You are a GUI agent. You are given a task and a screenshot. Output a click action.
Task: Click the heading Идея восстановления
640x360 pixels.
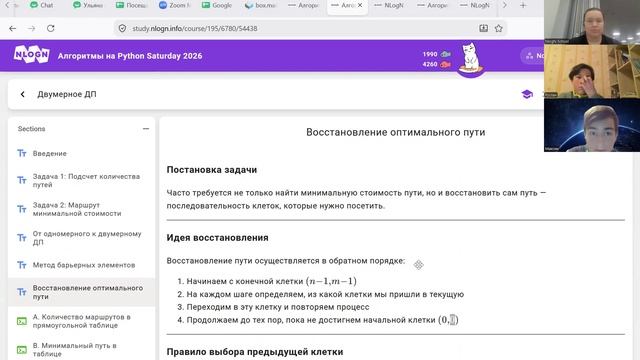(217, 238)
